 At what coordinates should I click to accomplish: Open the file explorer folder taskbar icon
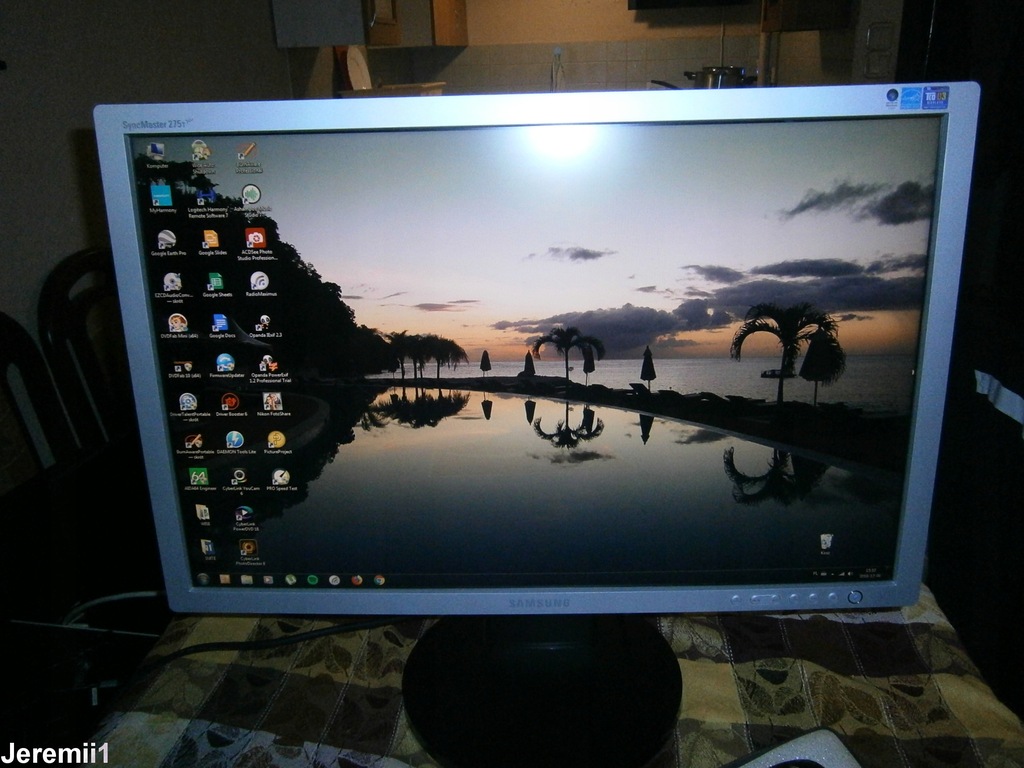click(246, 579)
